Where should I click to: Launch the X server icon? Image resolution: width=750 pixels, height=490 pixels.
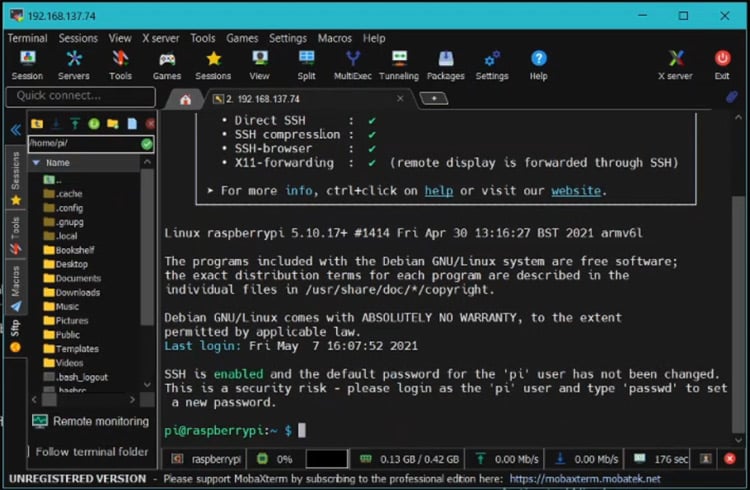[x=675, y=64]
